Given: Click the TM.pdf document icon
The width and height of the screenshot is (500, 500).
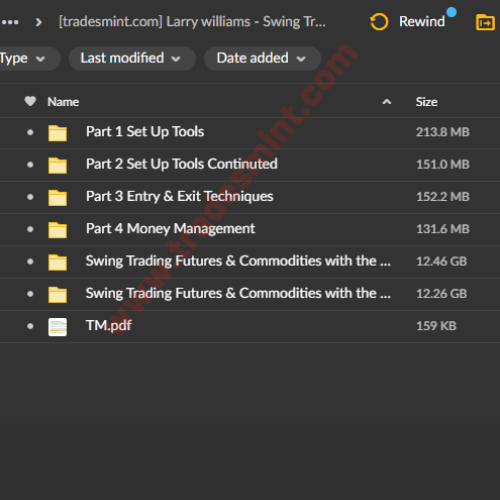Looking at the screenshot, I should point(57,327).
